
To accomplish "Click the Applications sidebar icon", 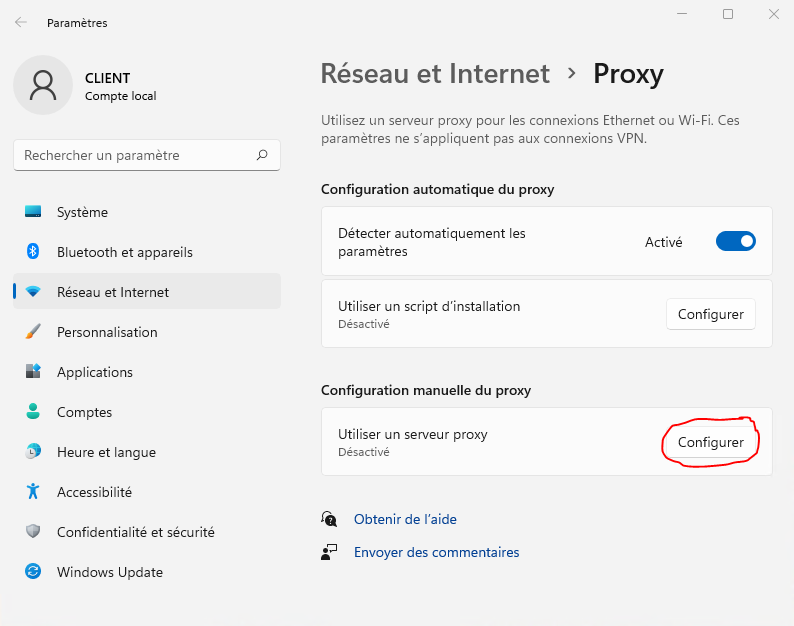I will tap(33, 371).
